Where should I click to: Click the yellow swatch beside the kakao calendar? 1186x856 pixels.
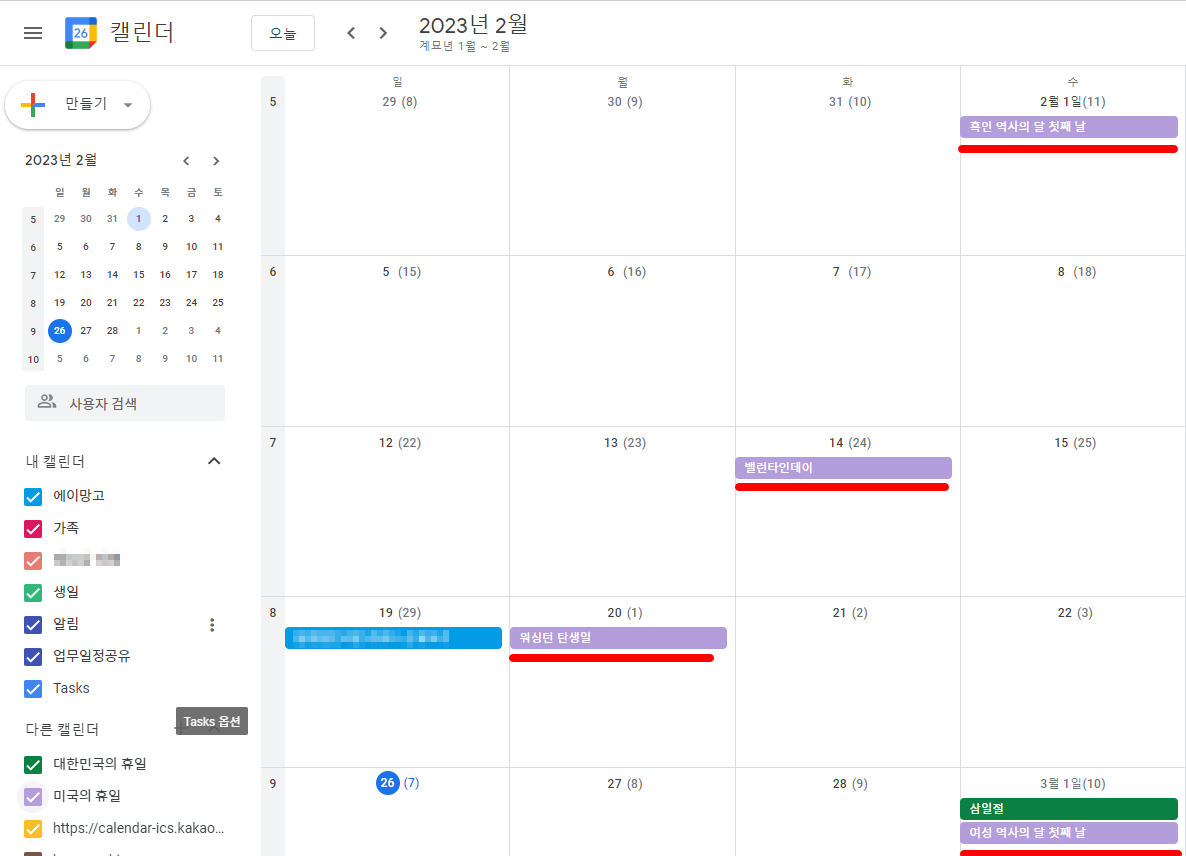(33, 828)
